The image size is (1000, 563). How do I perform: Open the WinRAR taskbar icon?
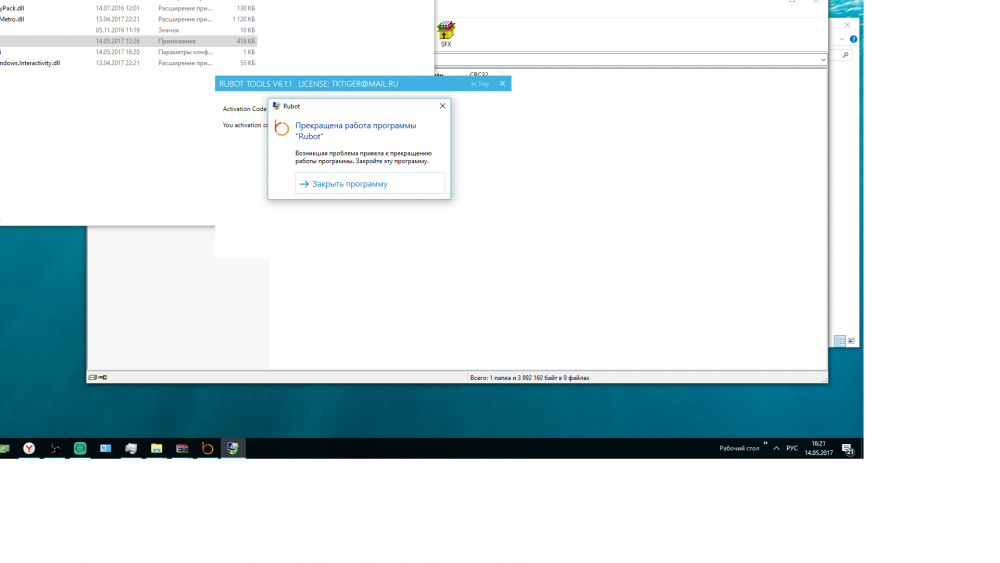[182, 449]
